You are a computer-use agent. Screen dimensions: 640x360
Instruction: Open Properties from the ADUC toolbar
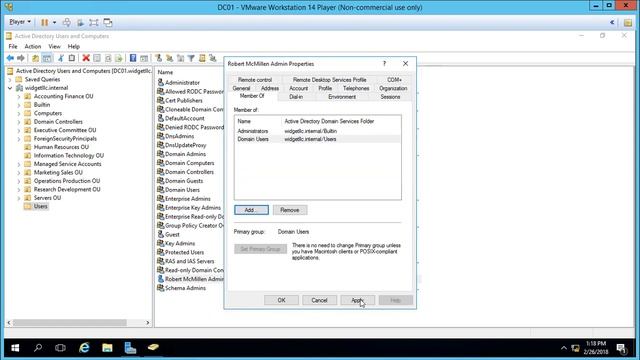point(97,58)
